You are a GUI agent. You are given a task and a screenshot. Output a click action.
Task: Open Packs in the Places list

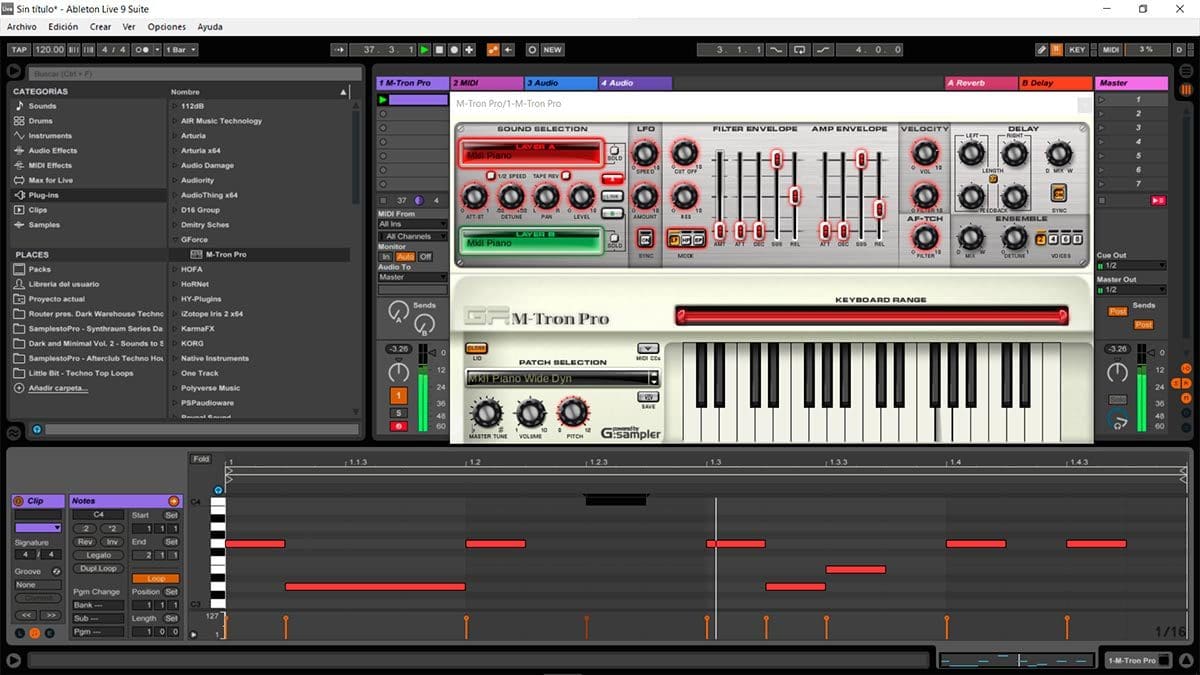tap(39, 269)
